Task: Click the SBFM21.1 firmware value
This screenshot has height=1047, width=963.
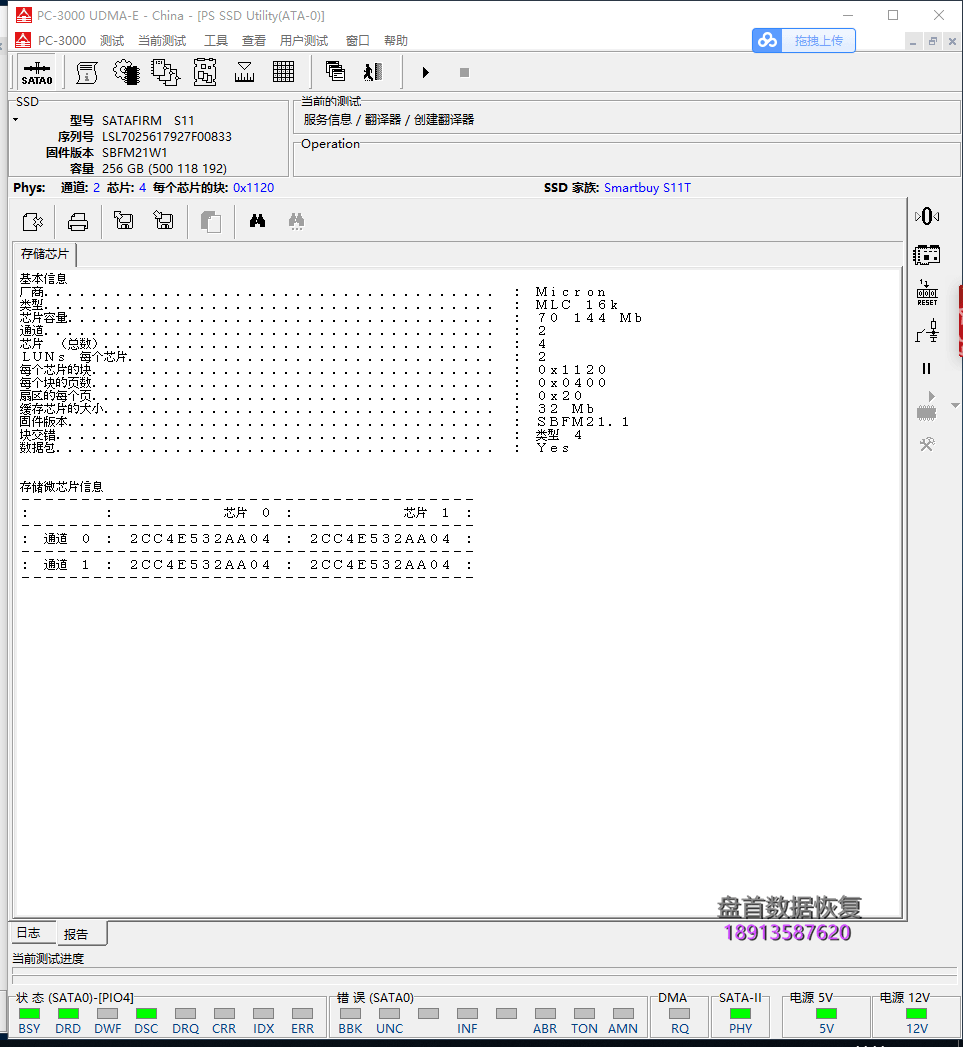Action: [x=583, y=421]
